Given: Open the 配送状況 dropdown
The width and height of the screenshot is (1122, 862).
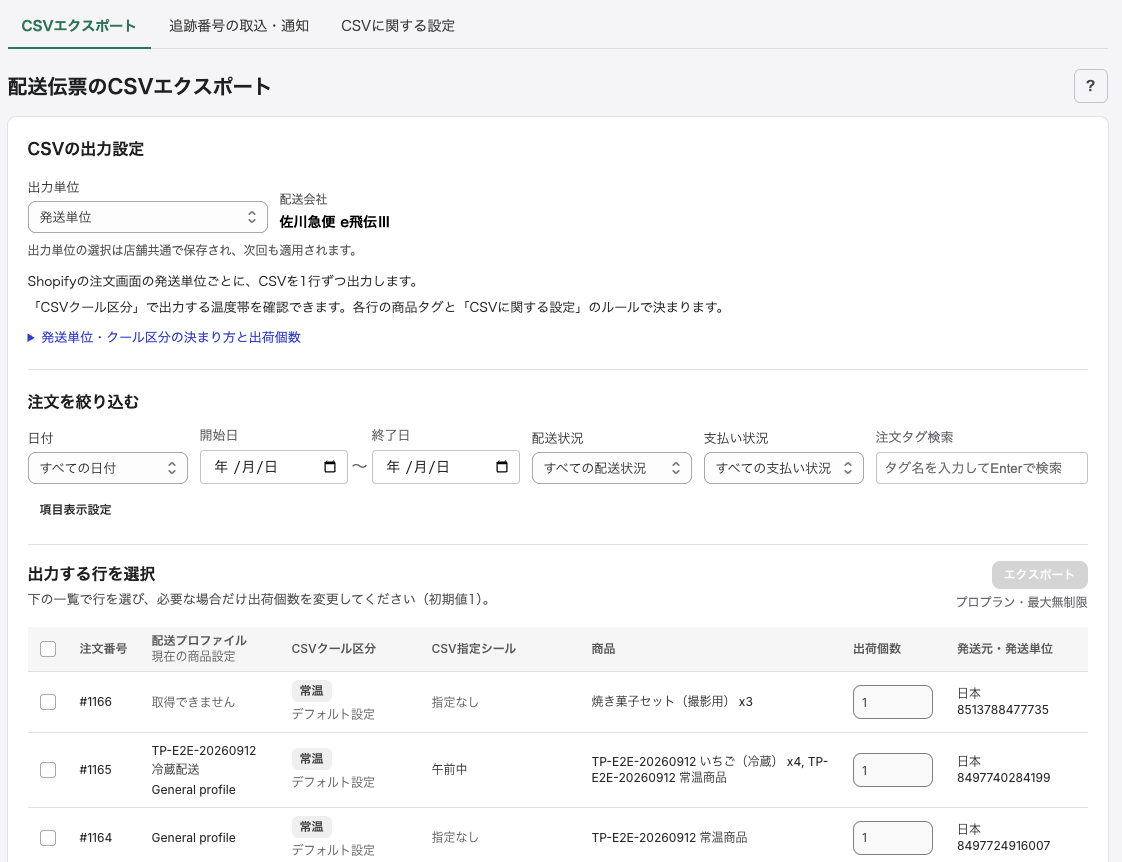Looking at the screenshot, I should (x=611, y=468).
